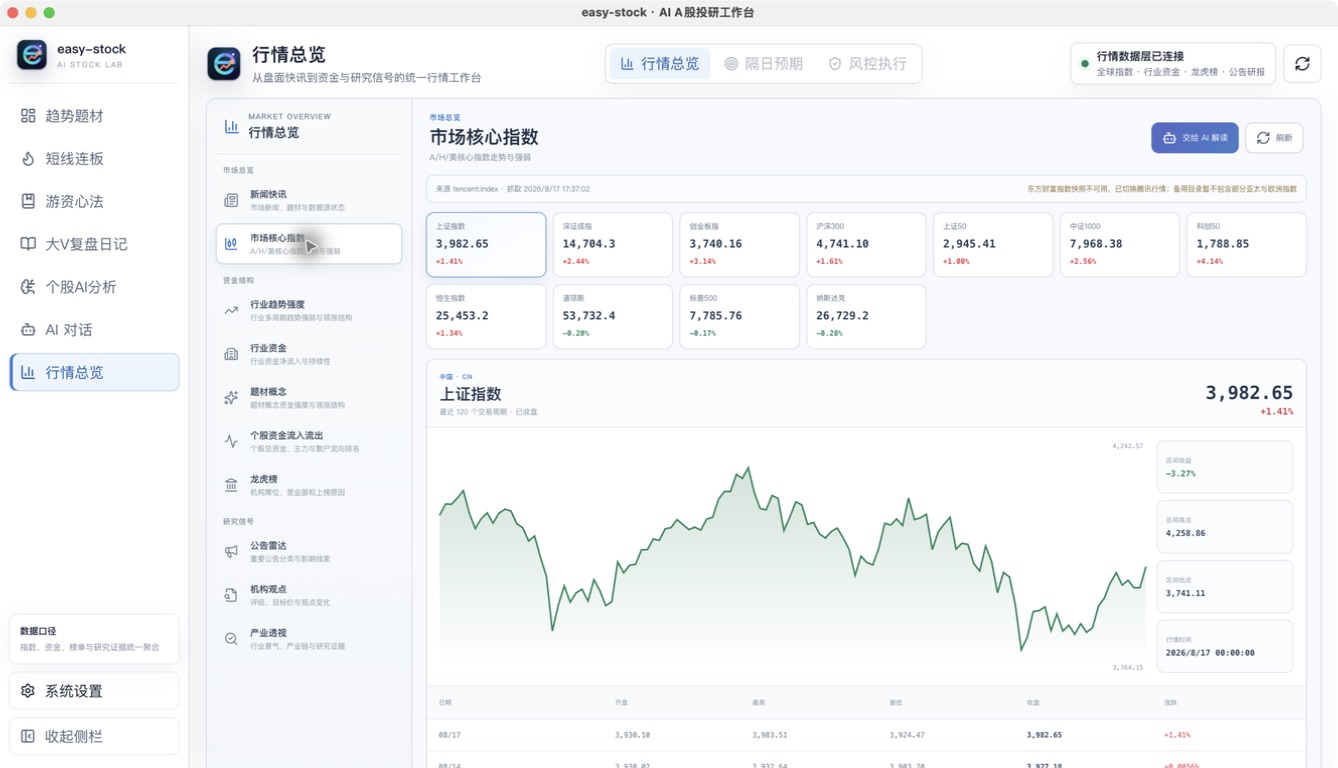The image size is (1338, 768).
Task: Open the 龙虎榜 submenu entry
Action: pyautogui.click(x=309, y=485)
